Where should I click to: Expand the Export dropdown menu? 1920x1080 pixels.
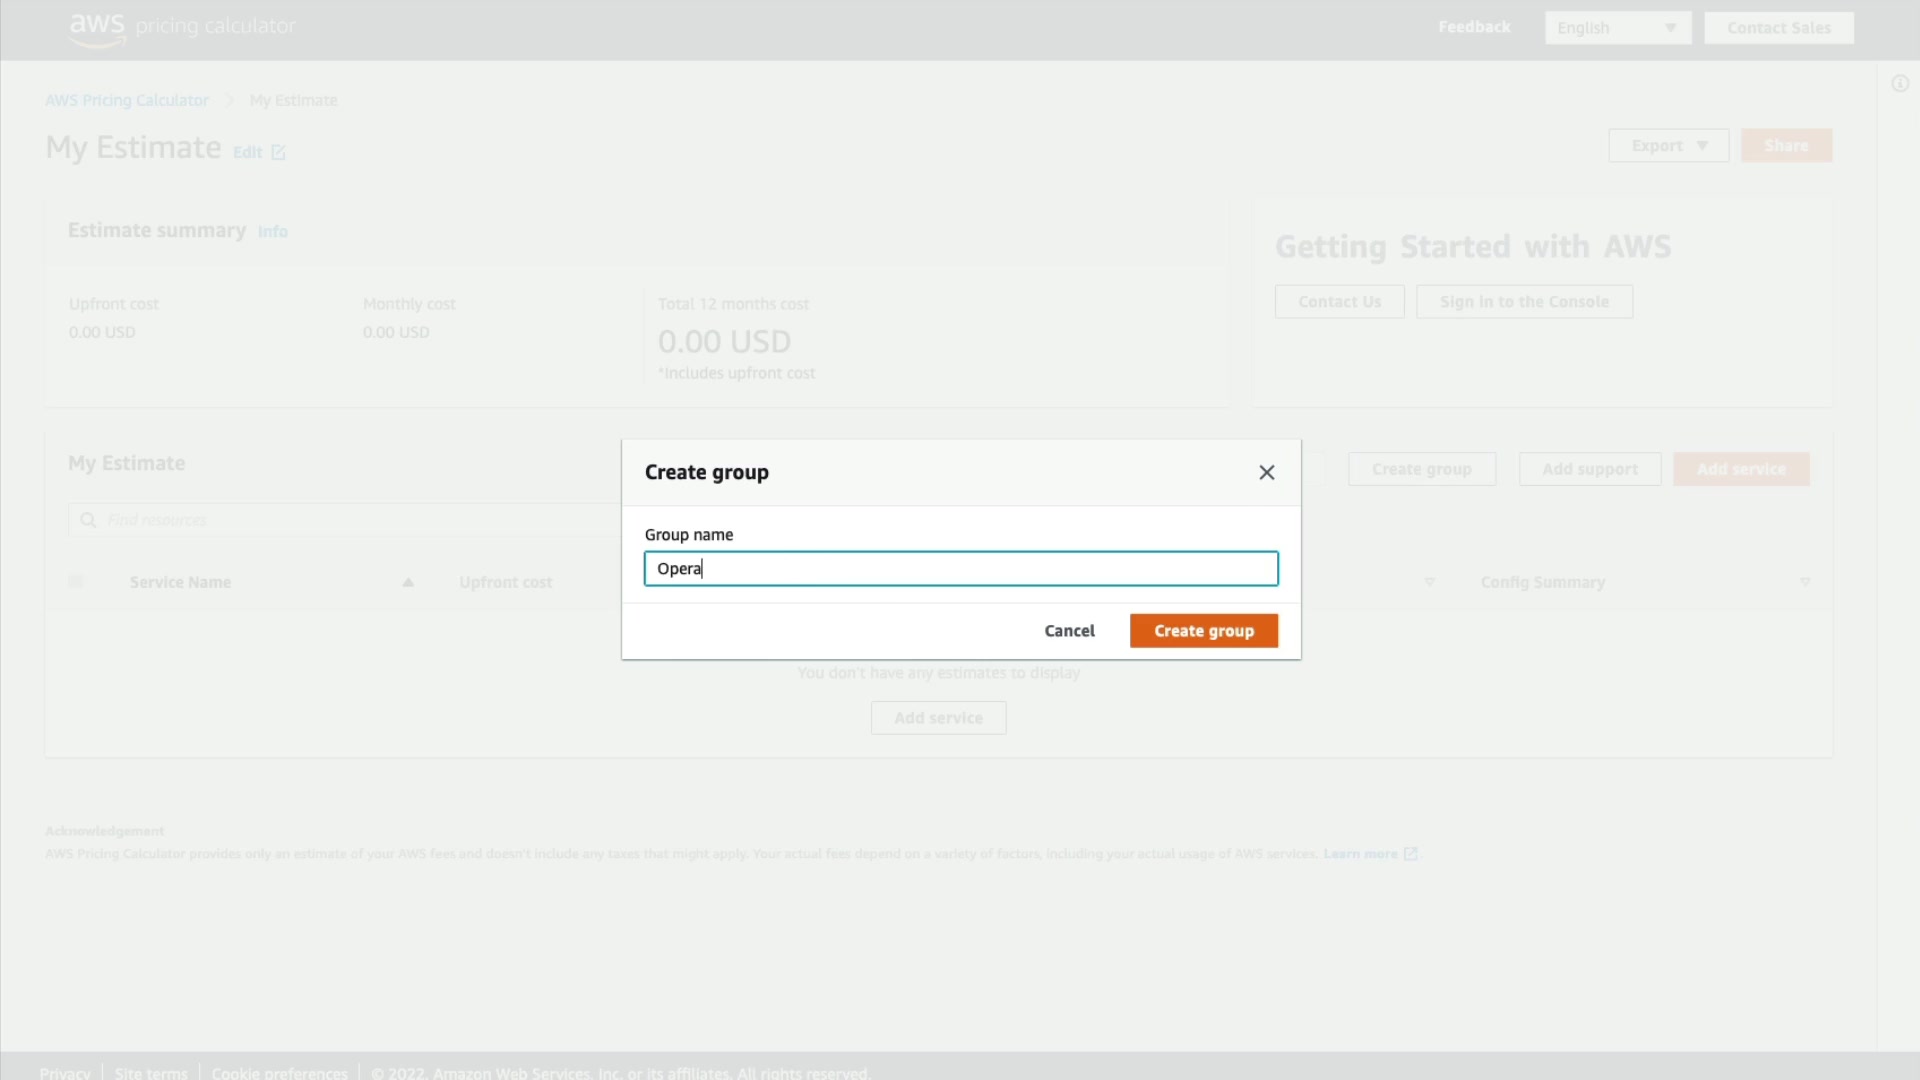[x=1668, y=146]
